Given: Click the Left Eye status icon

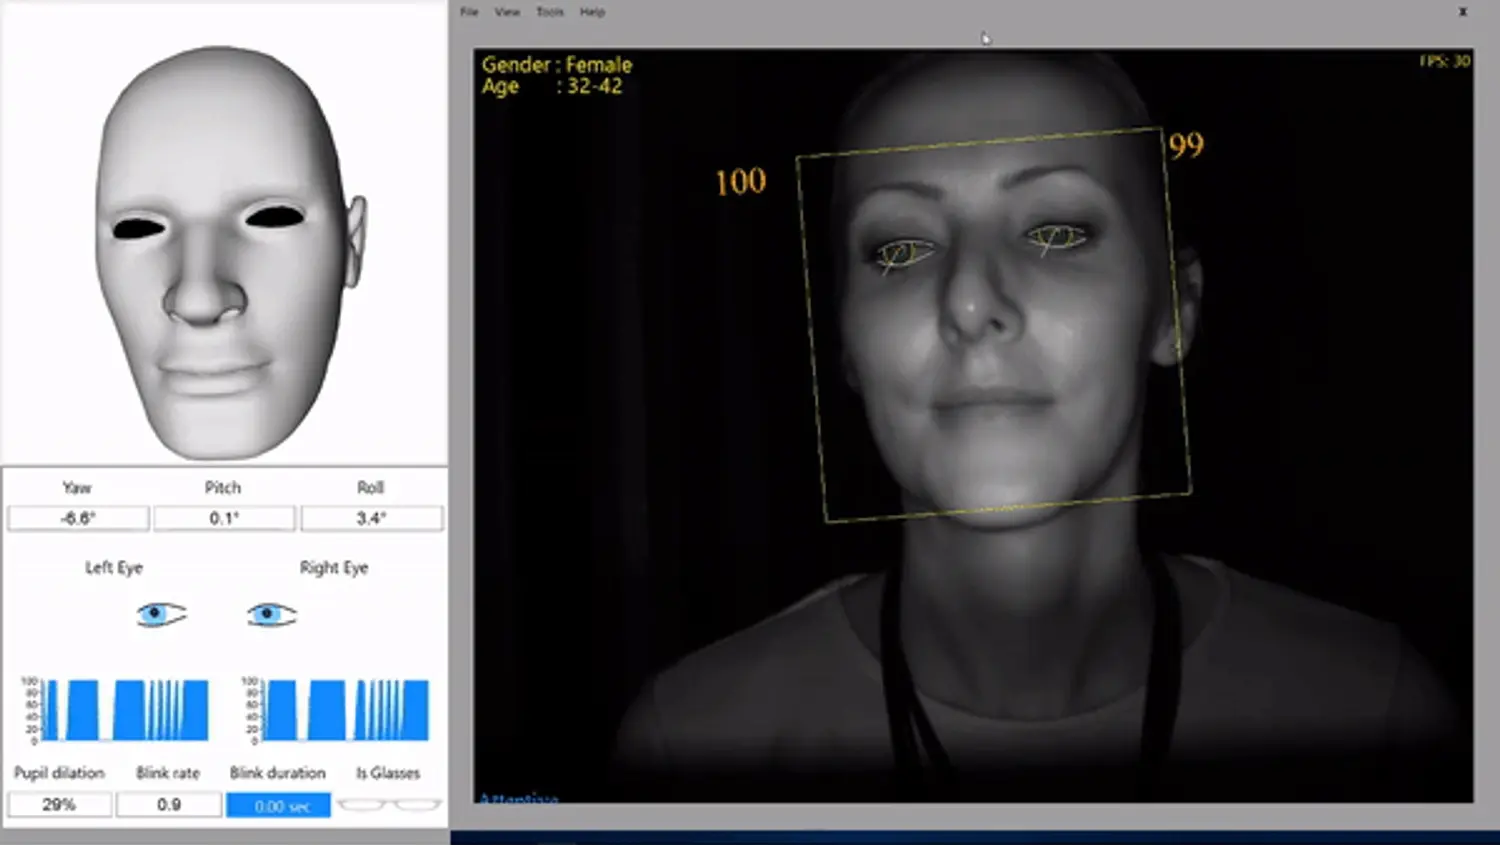Looking at the screenshot, I should click(x=162, y=614).
